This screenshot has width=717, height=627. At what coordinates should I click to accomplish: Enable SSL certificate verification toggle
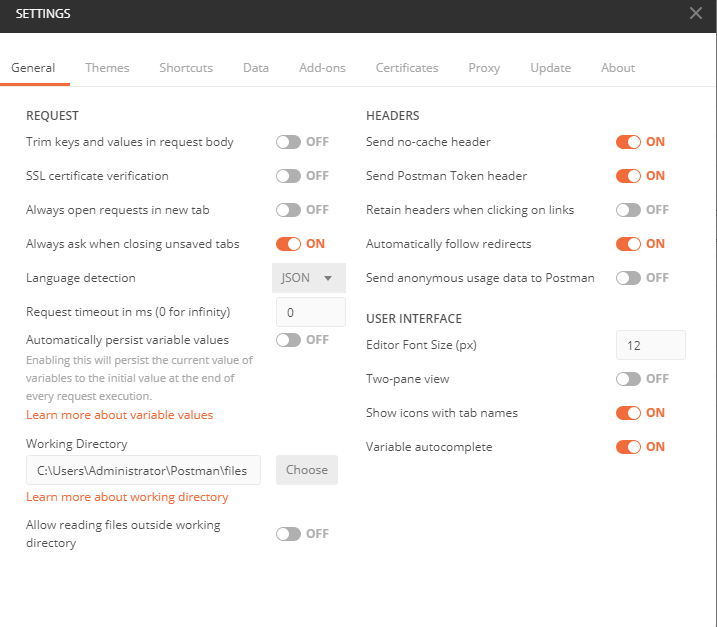(288, 176)
